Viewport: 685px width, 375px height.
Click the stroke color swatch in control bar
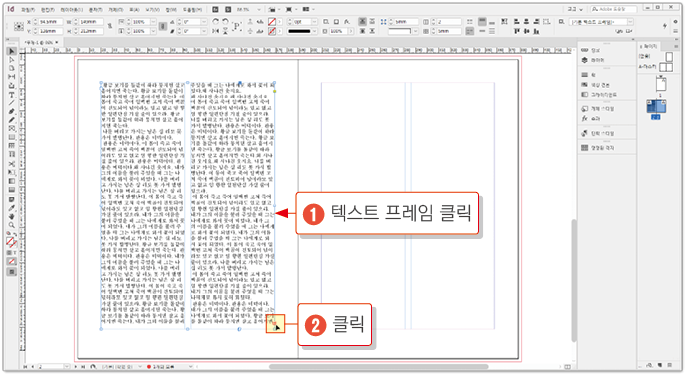click(272, 31)
